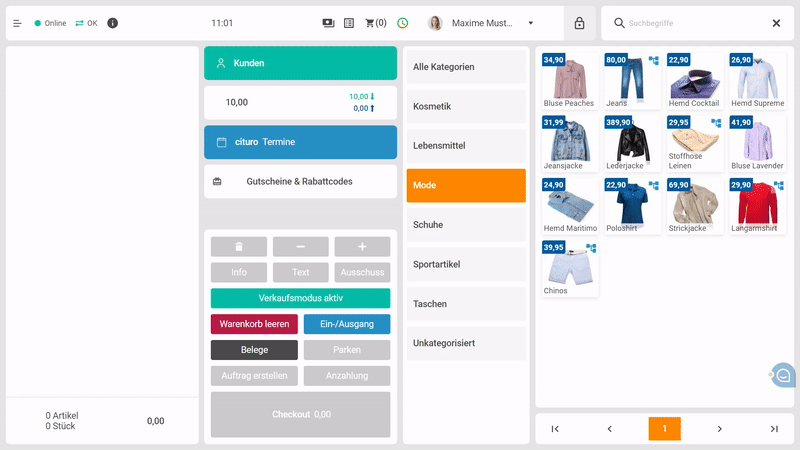The image size is (800, 450).
Task: Click the info circle icon next to OK
Action: pyautogui.click(x=112, y=23)
